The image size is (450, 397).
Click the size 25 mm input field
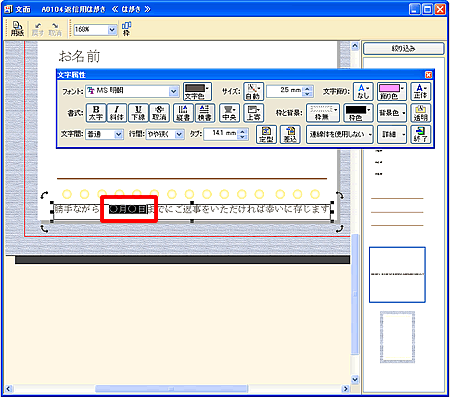285,90
